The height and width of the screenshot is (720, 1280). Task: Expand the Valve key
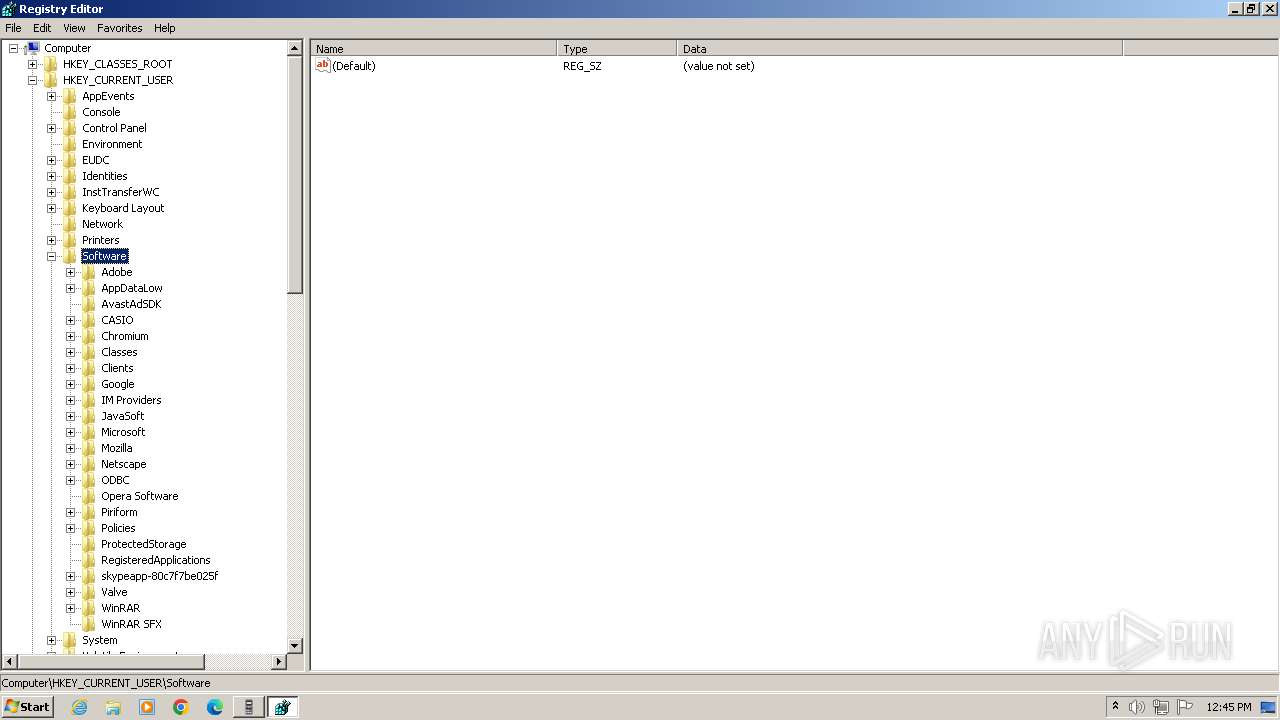click(70, 592)
